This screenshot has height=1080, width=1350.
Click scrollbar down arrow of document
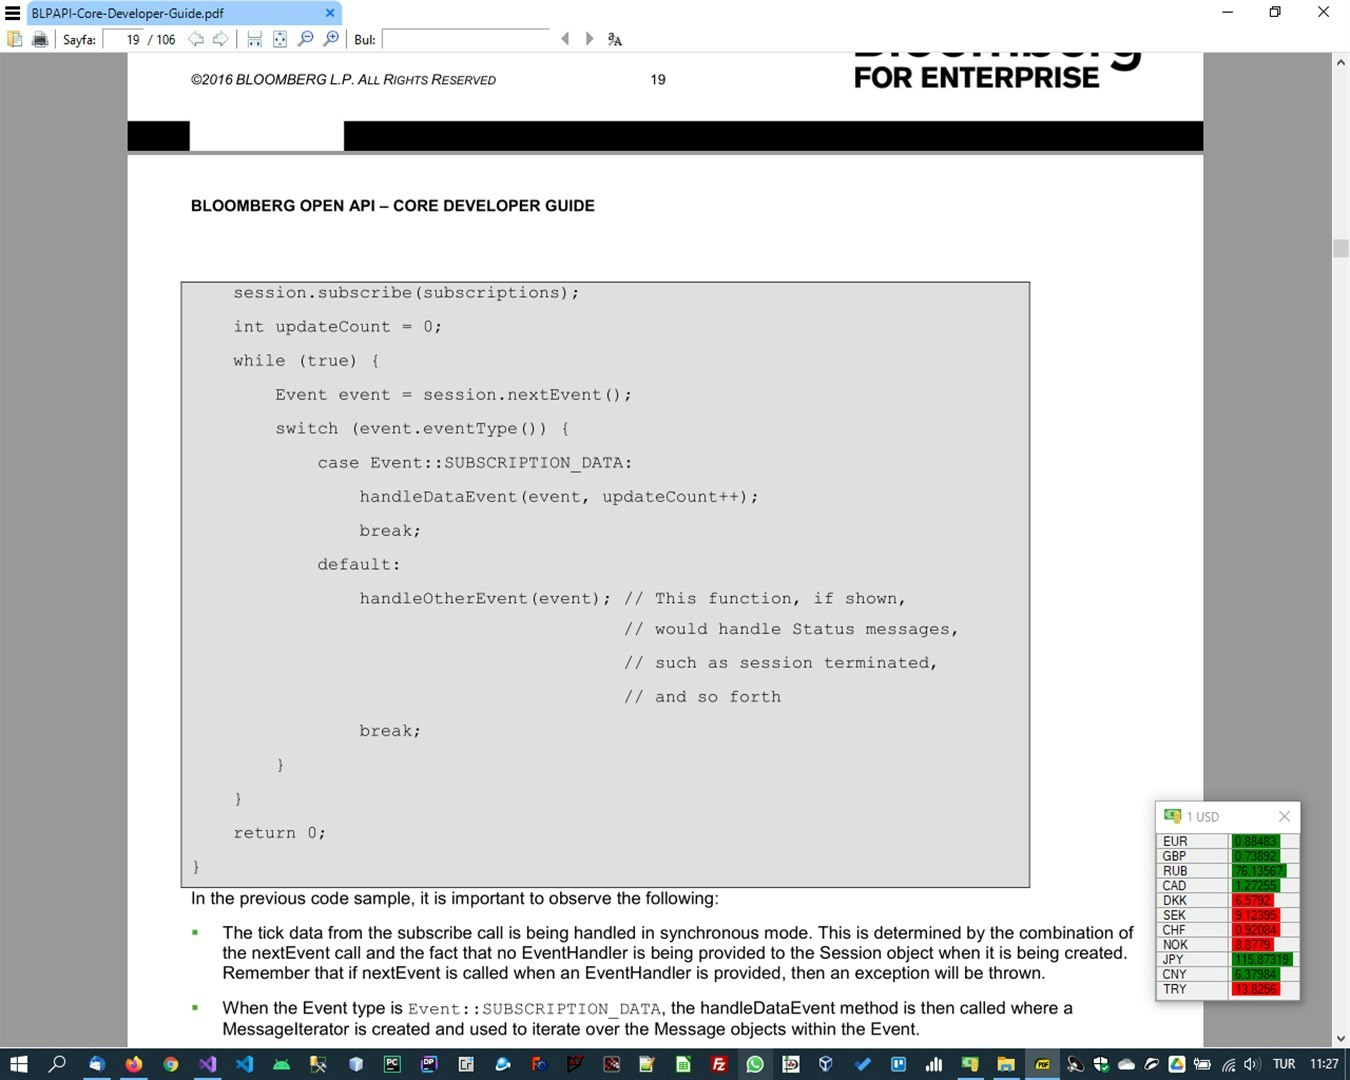pos(1341,1039)
